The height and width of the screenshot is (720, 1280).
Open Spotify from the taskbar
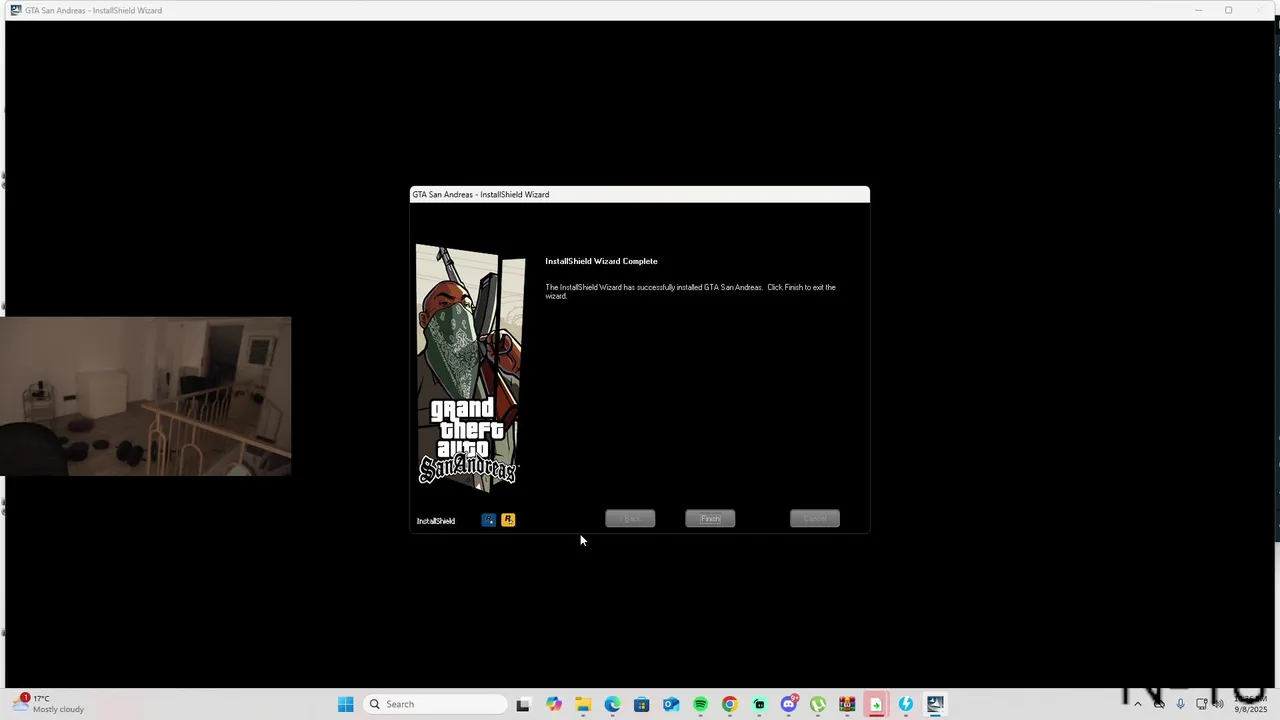[x=700, y=704]
